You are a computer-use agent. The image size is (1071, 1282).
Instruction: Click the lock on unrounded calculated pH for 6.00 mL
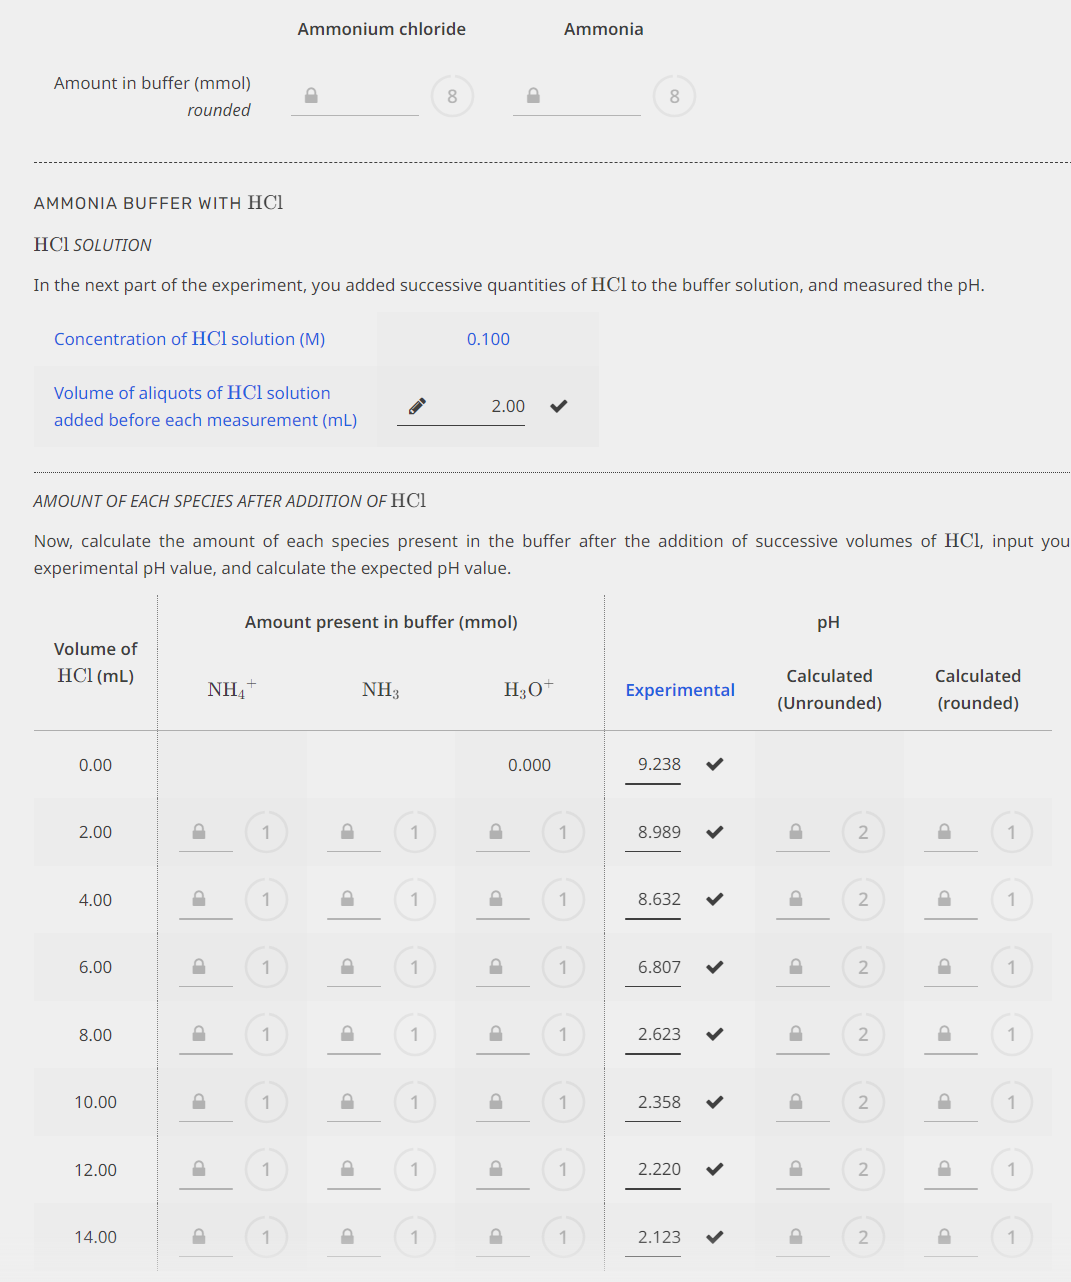795,967
